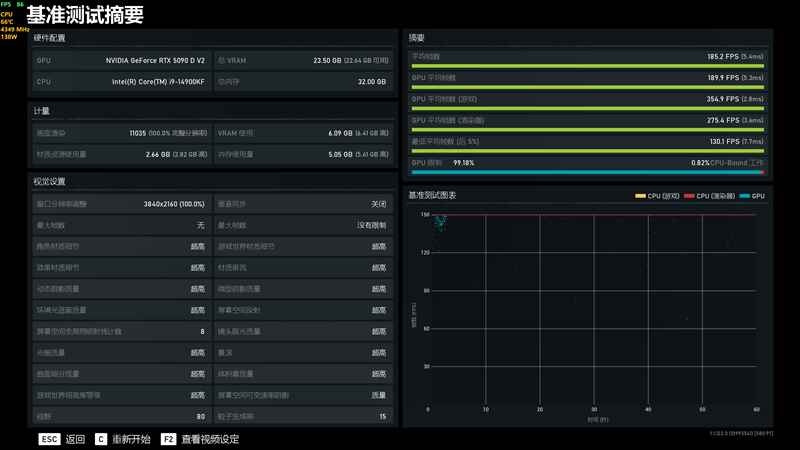The height and width of the screenshot is (450, 800).
Task: Click the 质量 setting value
Action: (379, 395)
